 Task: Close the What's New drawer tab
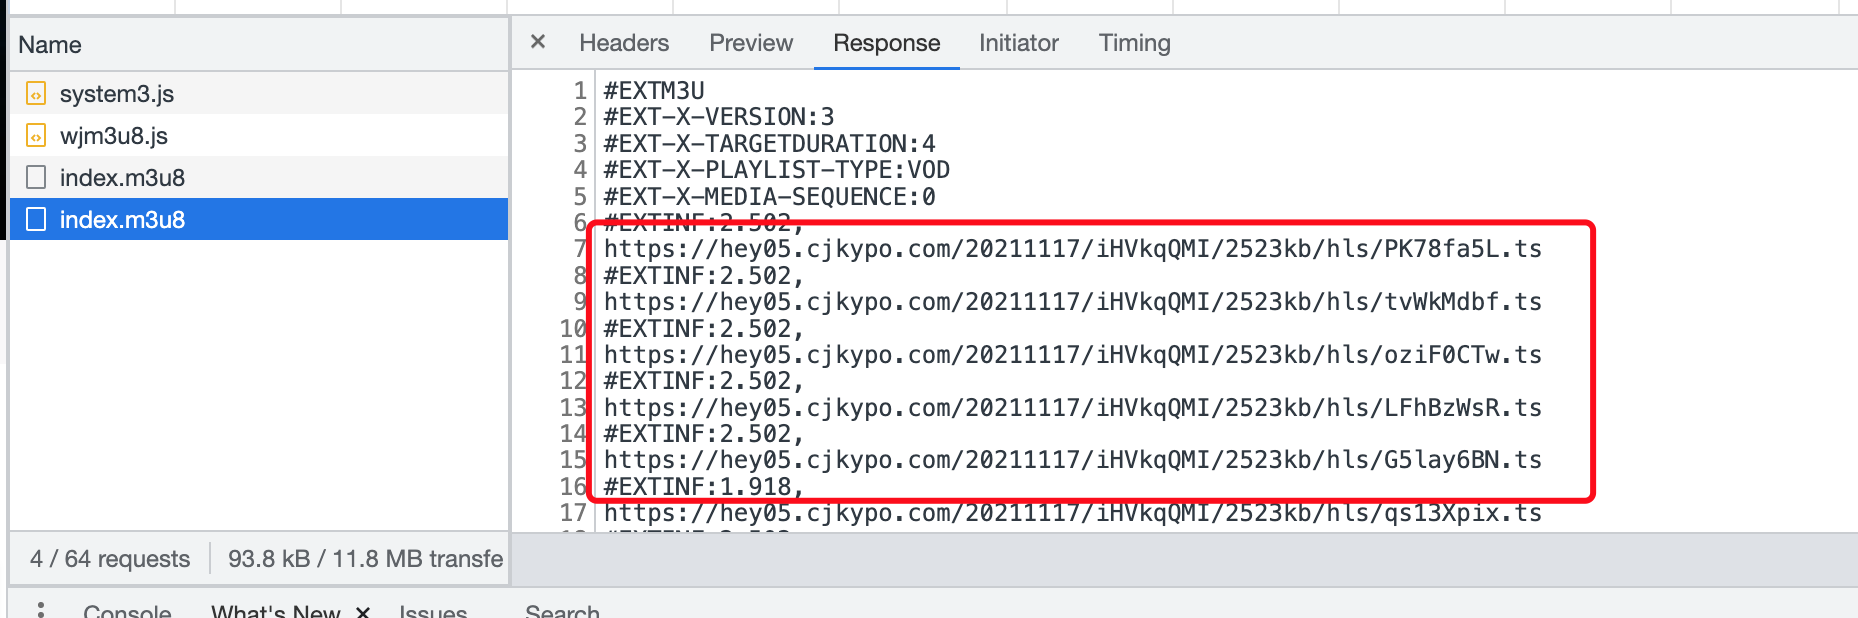click(x=363, y=611)
